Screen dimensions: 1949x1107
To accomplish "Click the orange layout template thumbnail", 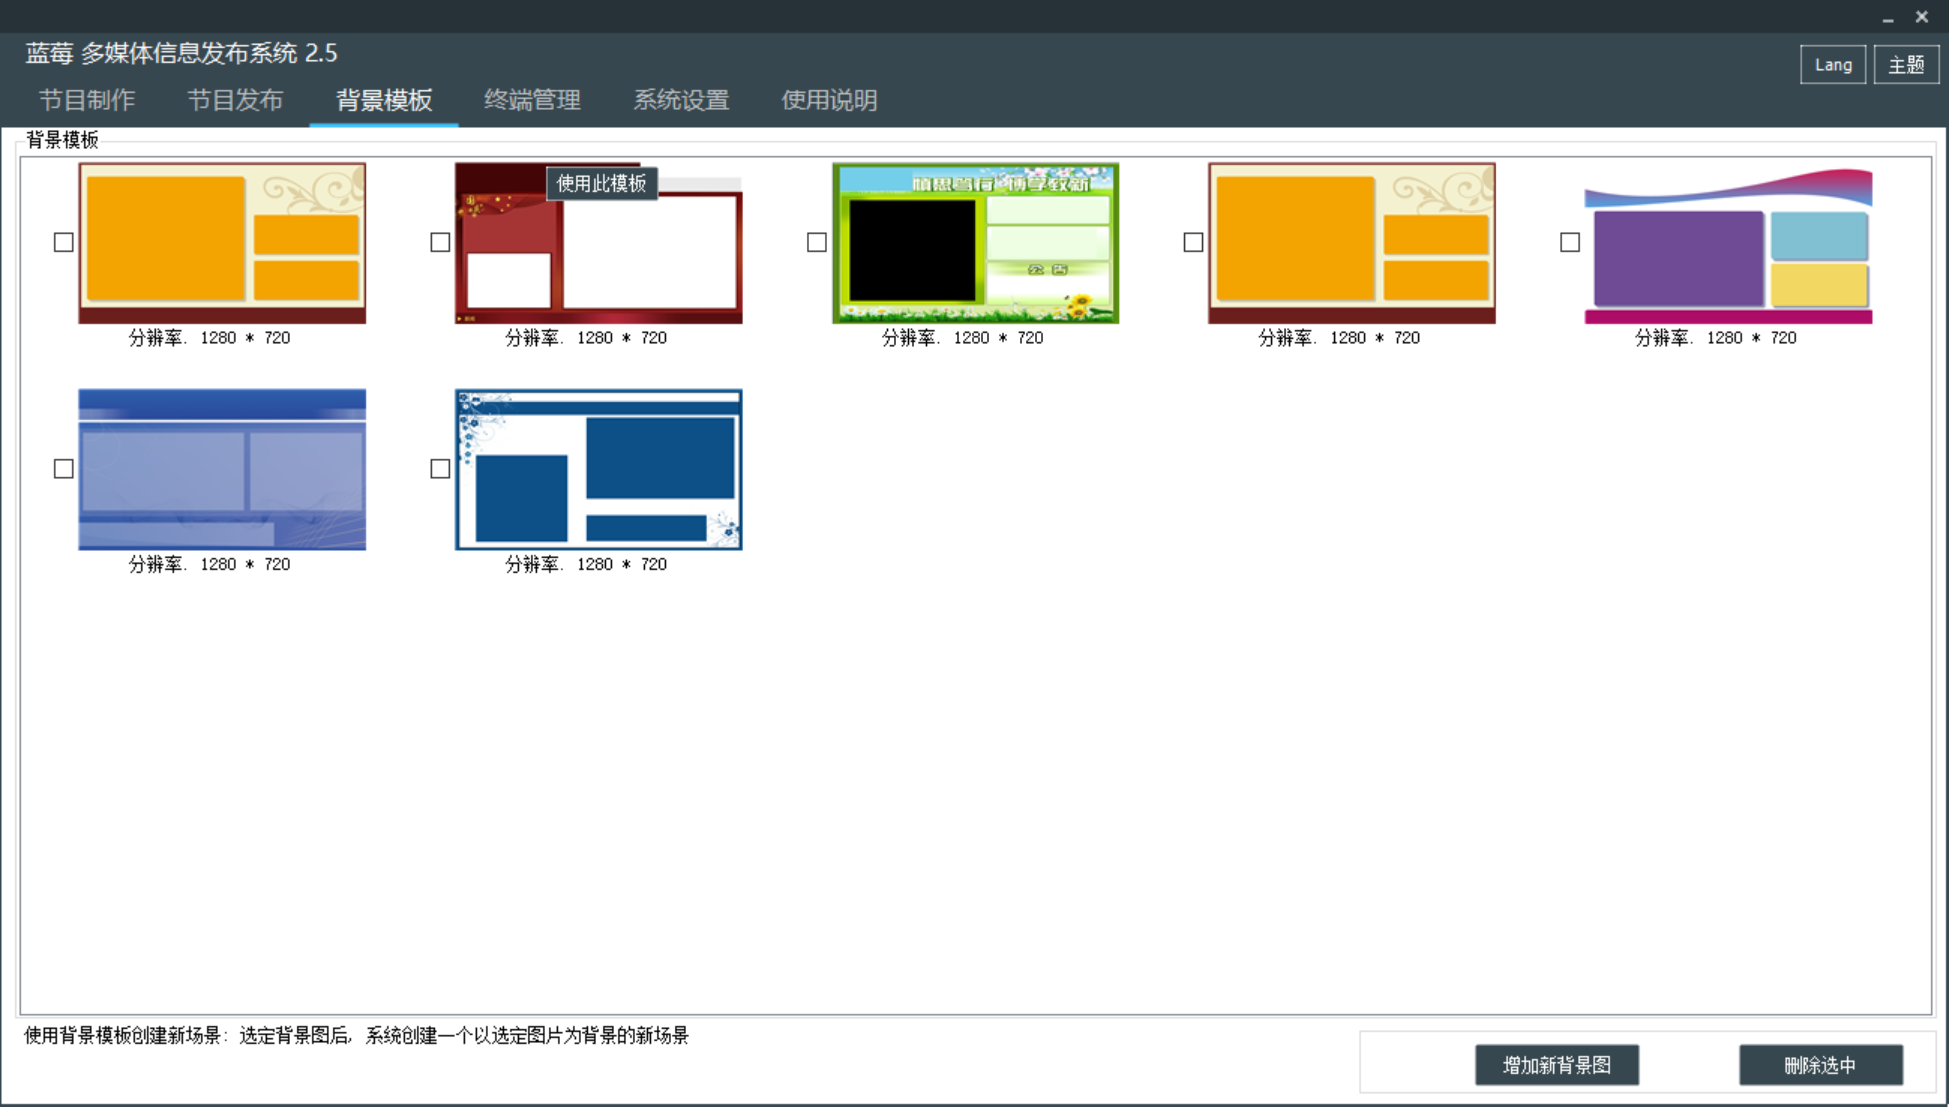I will pyautogui.click(x=222, y=243).
